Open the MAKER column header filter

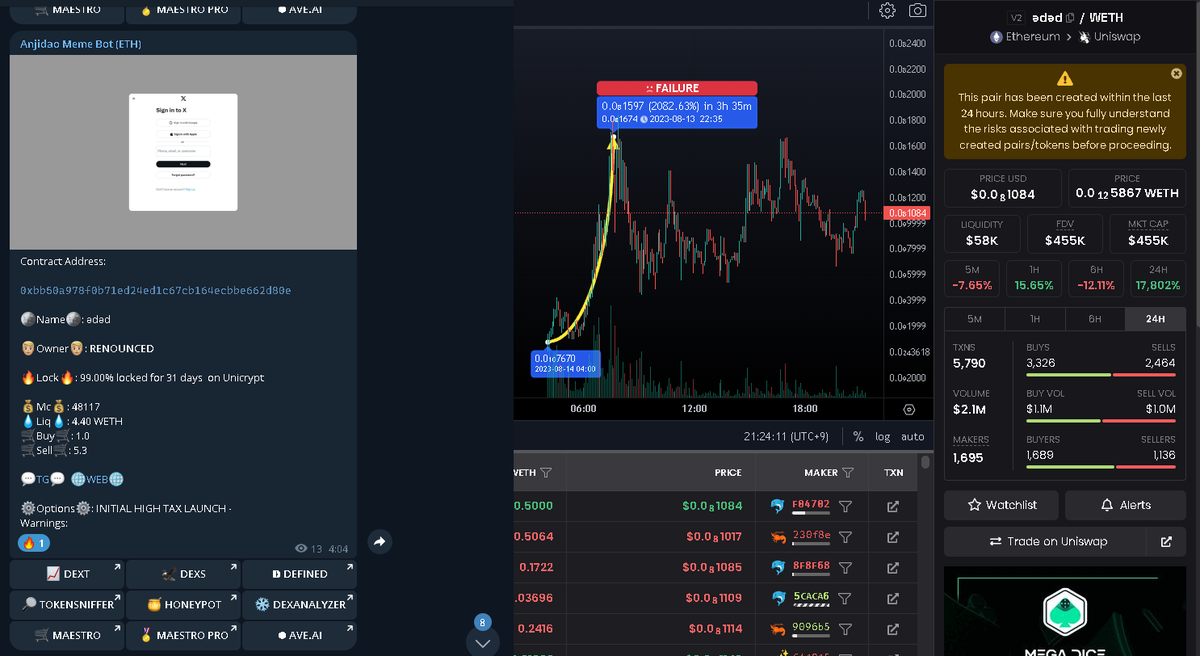(x=848, y=472)
